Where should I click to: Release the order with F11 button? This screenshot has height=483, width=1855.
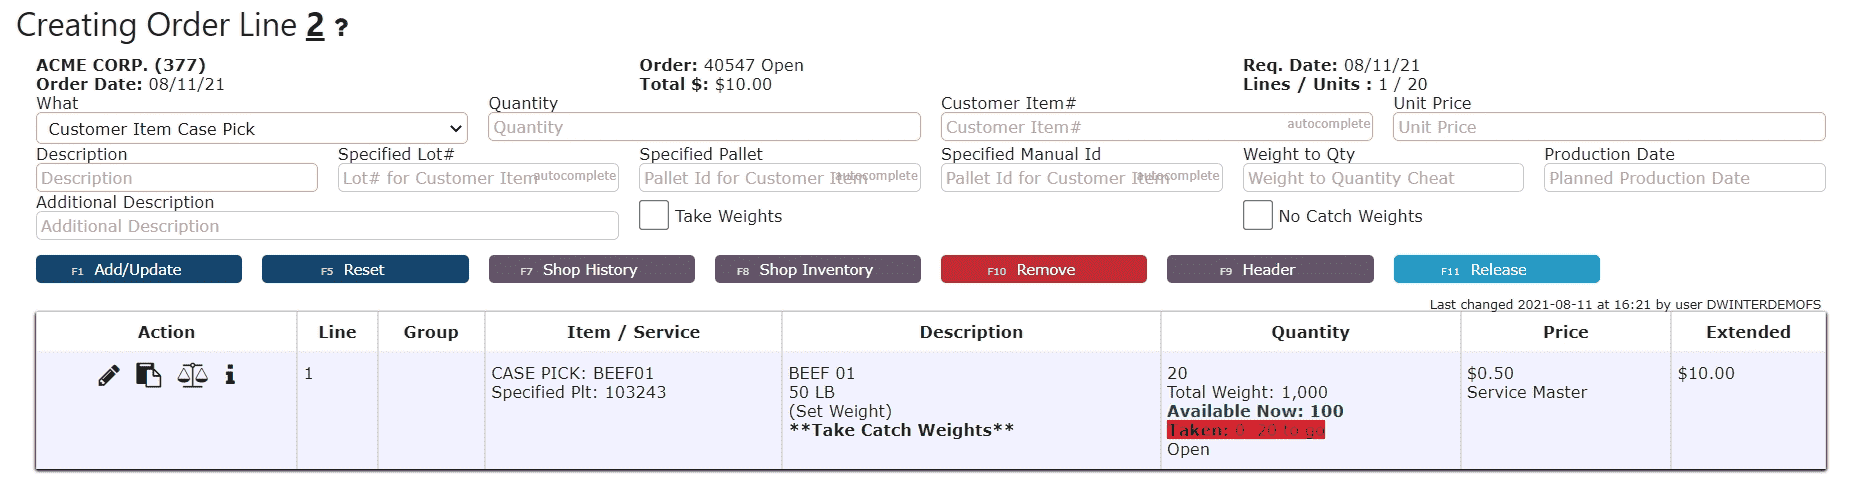click(x=1497, y=269)
